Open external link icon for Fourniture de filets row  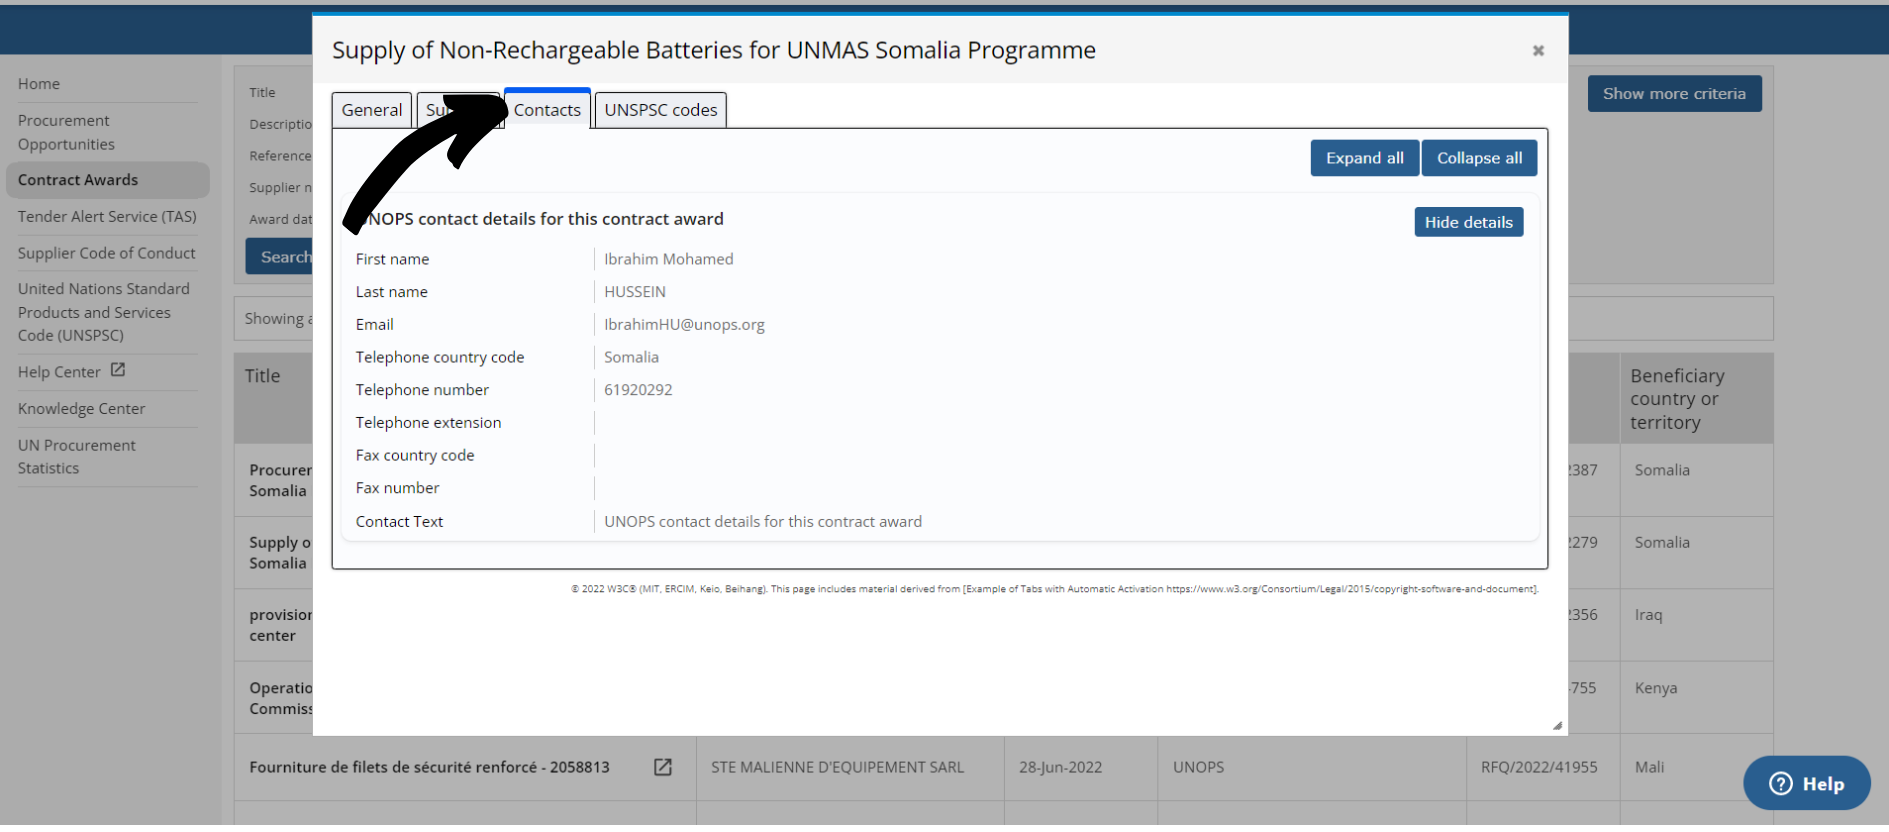(663, 767)
